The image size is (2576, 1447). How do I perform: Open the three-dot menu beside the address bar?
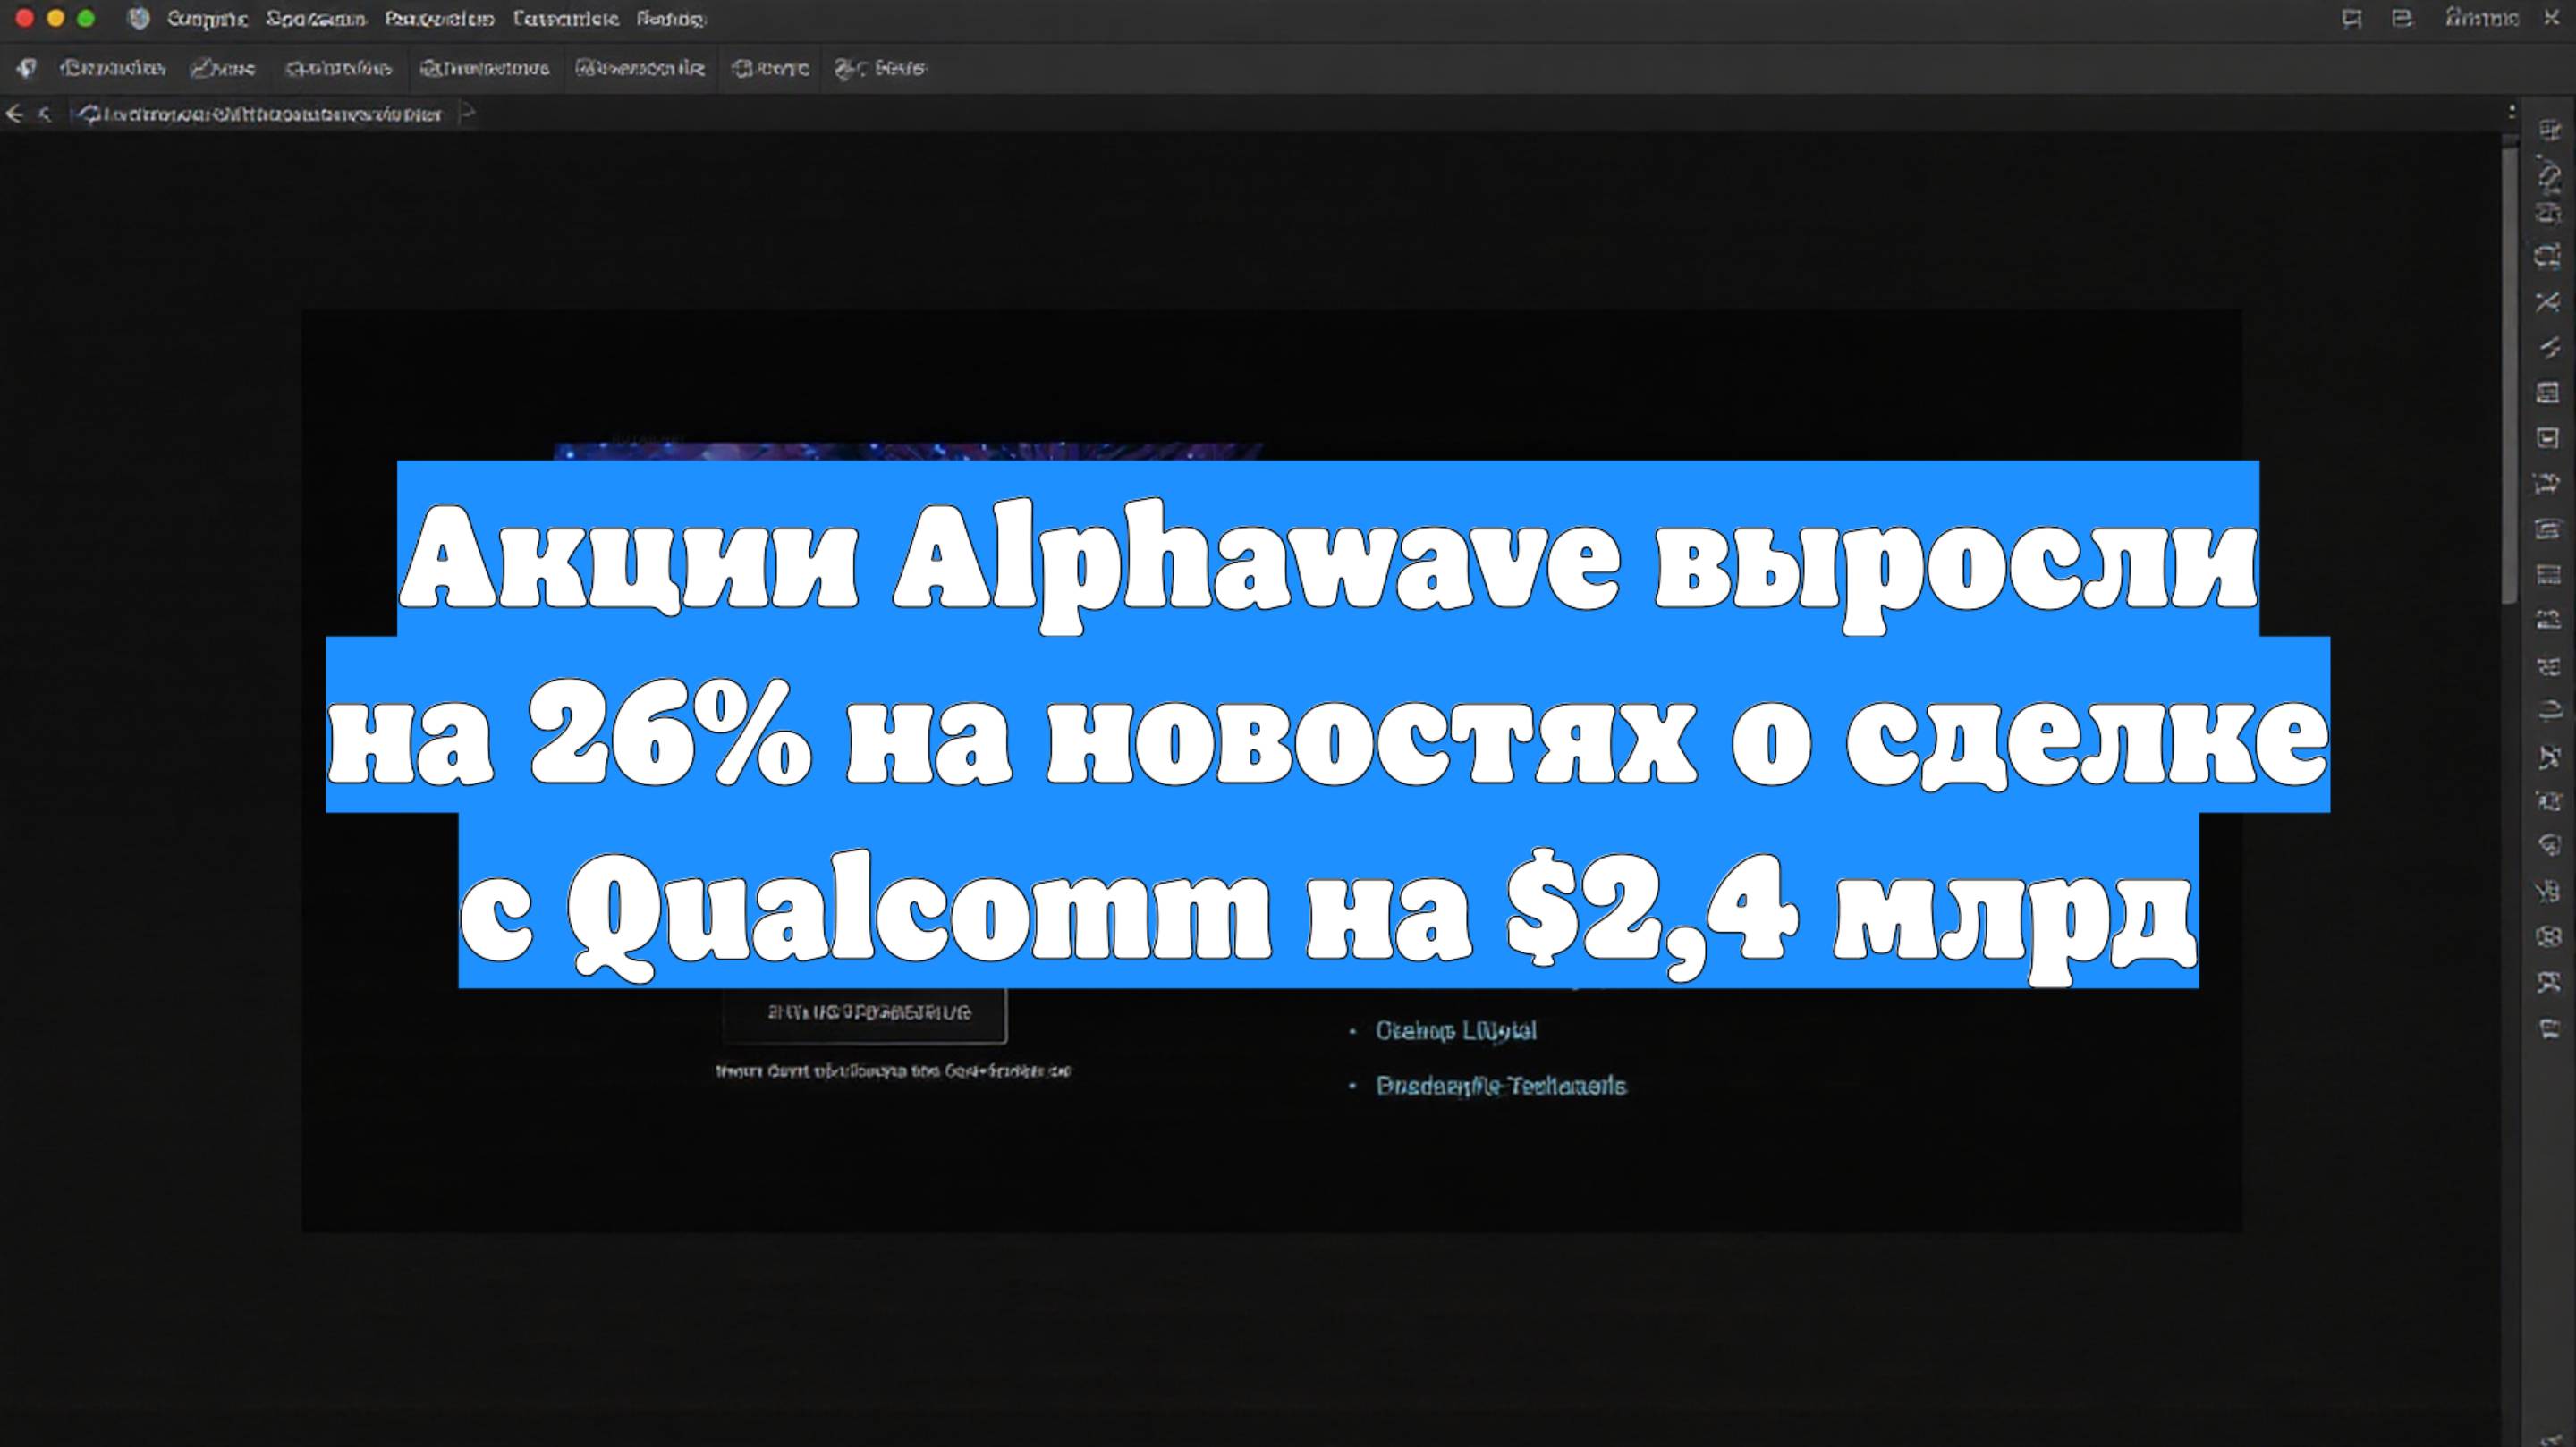[2511, 112]
